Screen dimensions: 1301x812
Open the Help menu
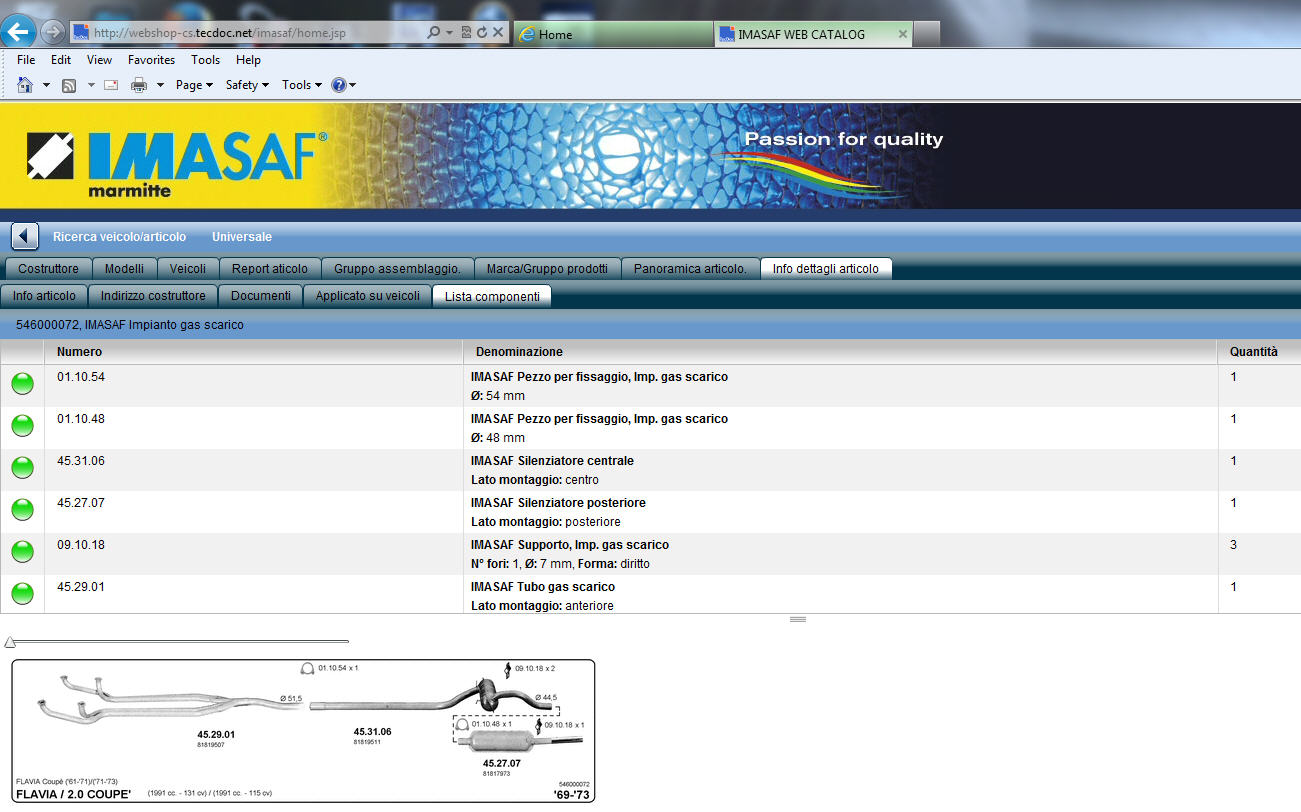tap(248, 60)
